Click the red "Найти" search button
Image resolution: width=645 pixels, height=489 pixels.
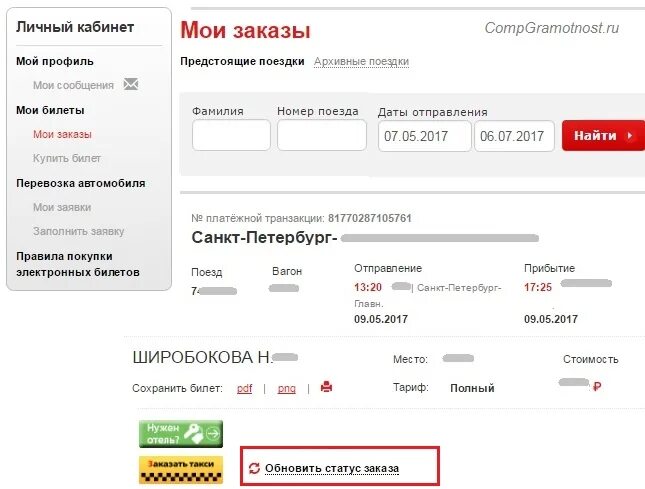point(603,135)
